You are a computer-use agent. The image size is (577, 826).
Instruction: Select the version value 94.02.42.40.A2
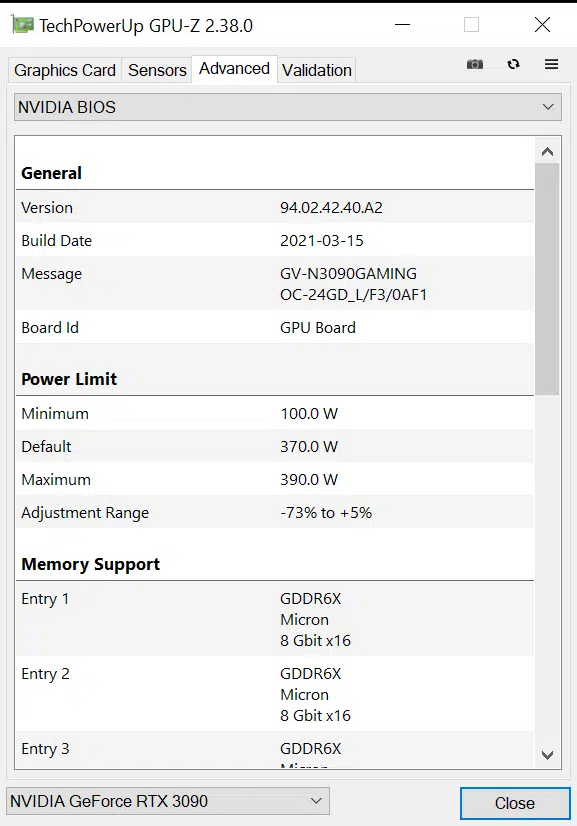coord(331,208)
